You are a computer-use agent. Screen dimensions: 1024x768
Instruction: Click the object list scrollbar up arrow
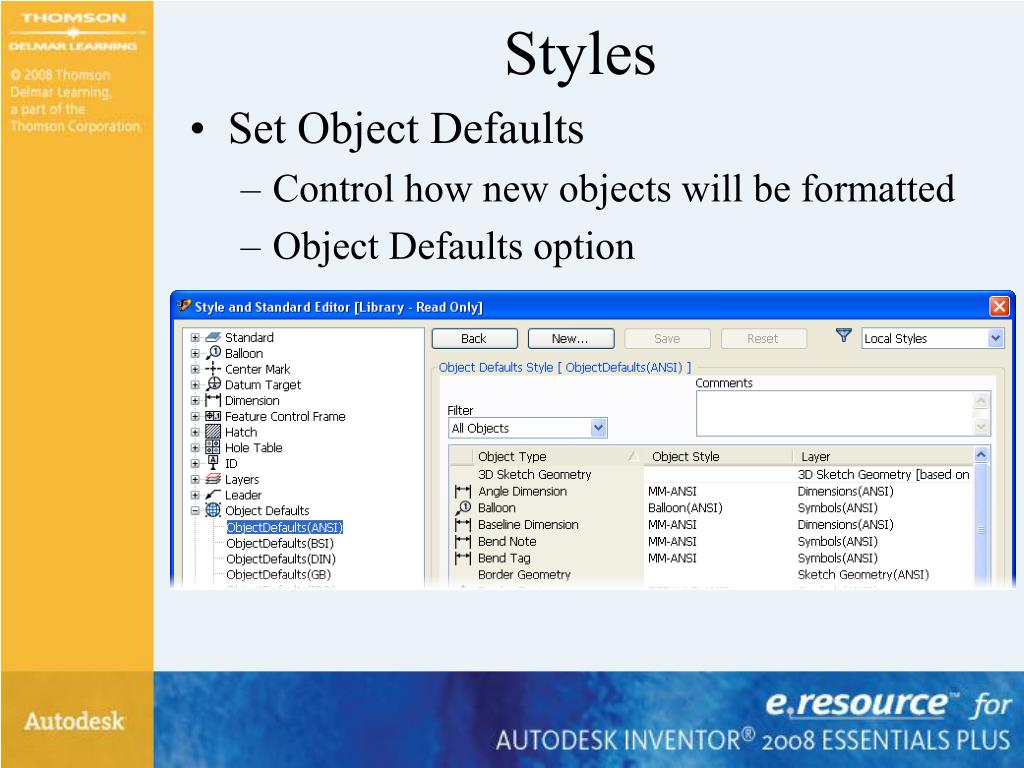point(981,456)
